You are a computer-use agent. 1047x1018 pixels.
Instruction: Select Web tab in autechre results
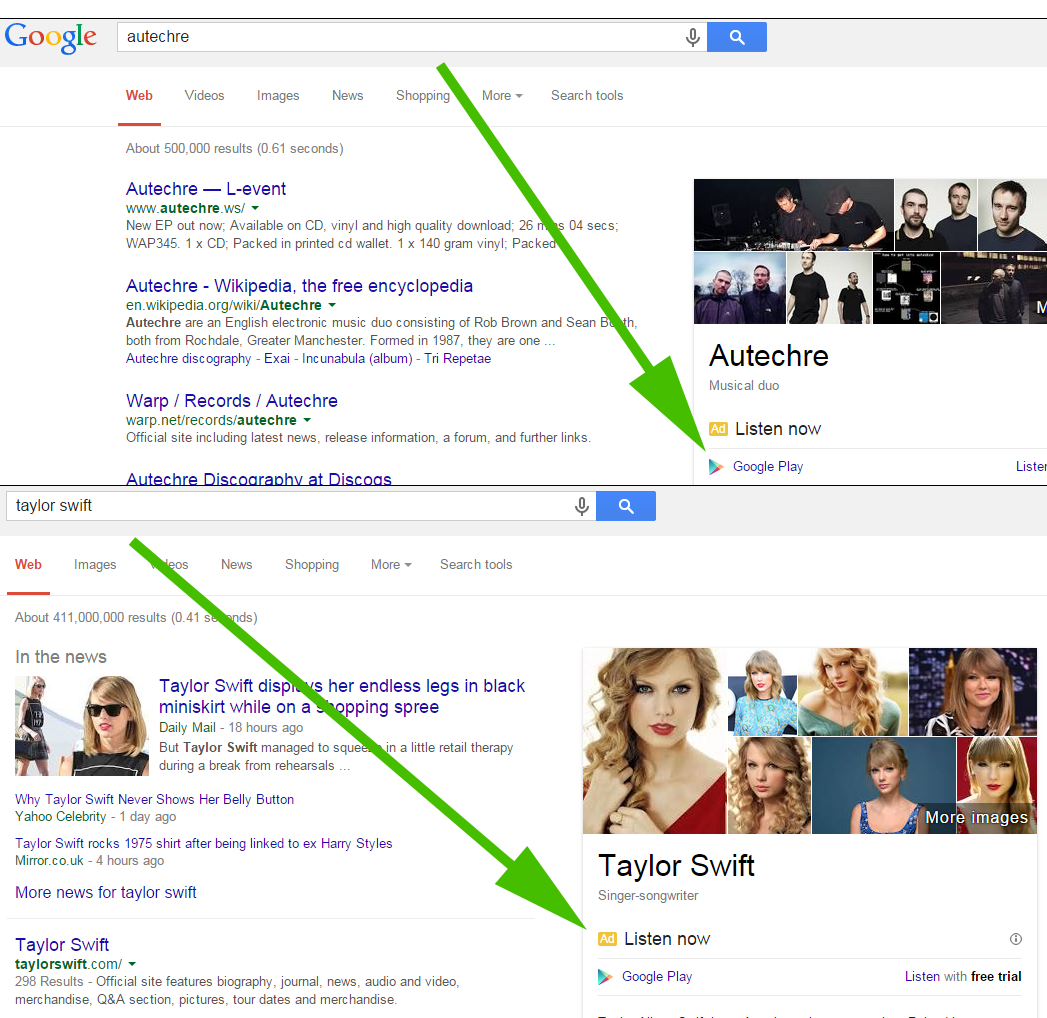[139, 95]
